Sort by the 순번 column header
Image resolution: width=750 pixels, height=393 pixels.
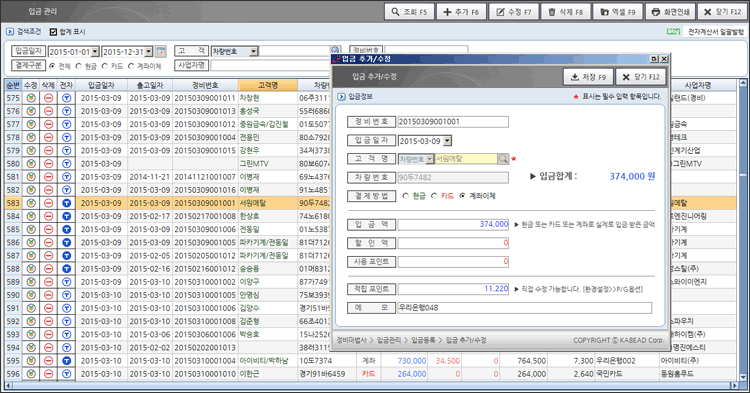pos(13,85)
